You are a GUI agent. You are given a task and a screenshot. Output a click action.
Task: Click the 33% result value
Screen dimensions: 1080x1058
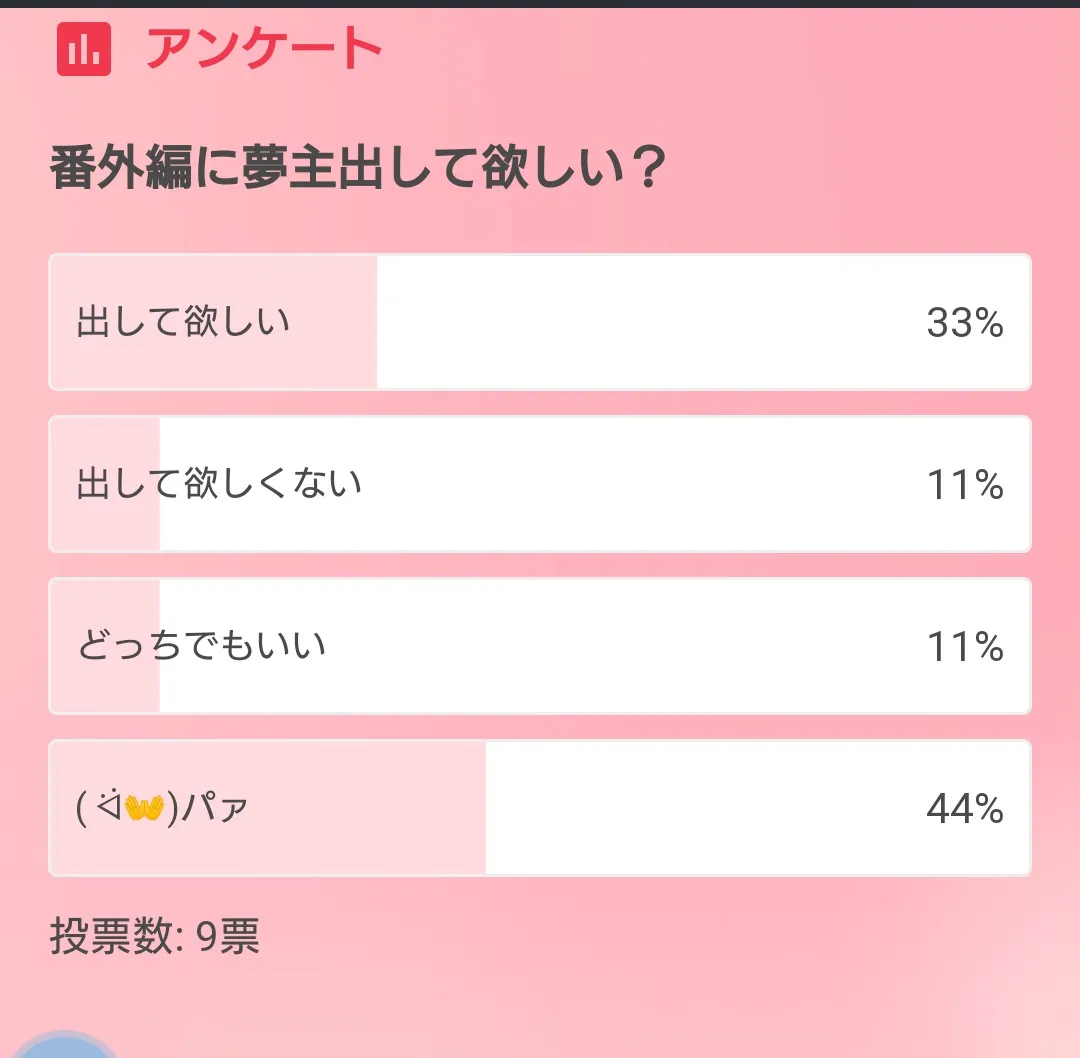[964, 323]
